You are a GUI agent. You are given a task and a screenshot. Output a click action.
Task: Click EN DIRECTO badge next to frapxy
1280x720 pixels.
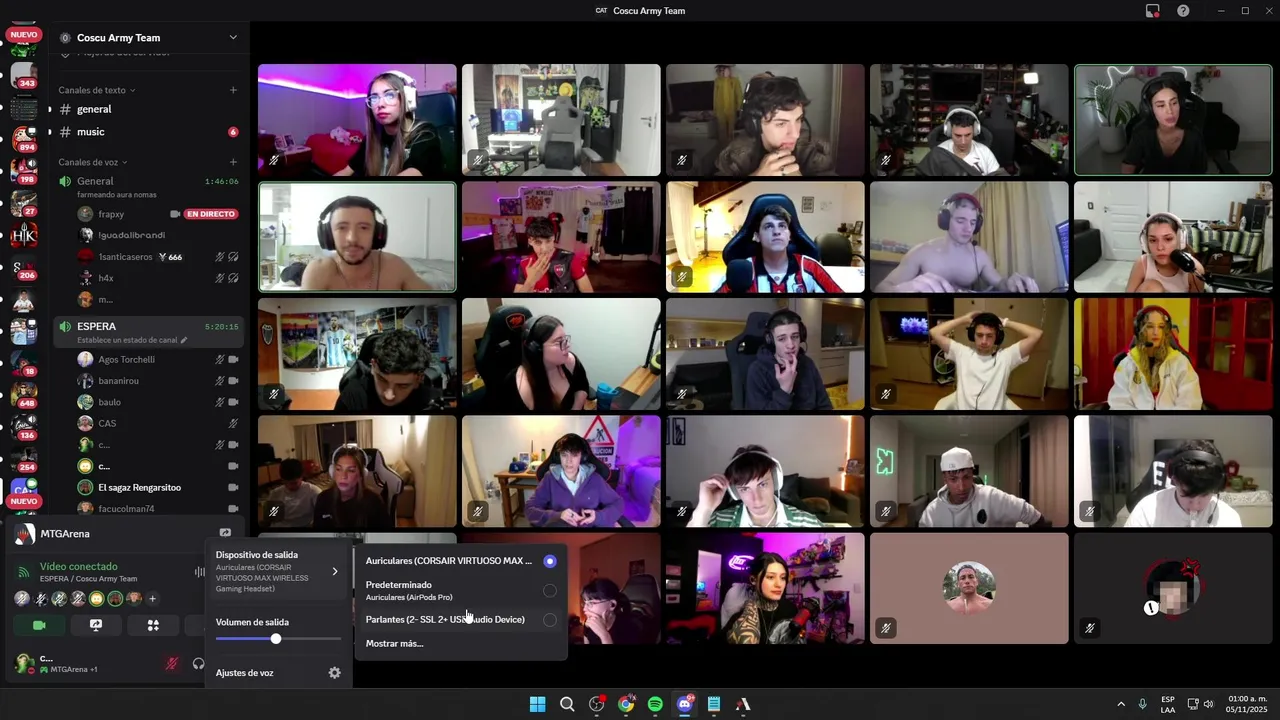coord(211,214)
